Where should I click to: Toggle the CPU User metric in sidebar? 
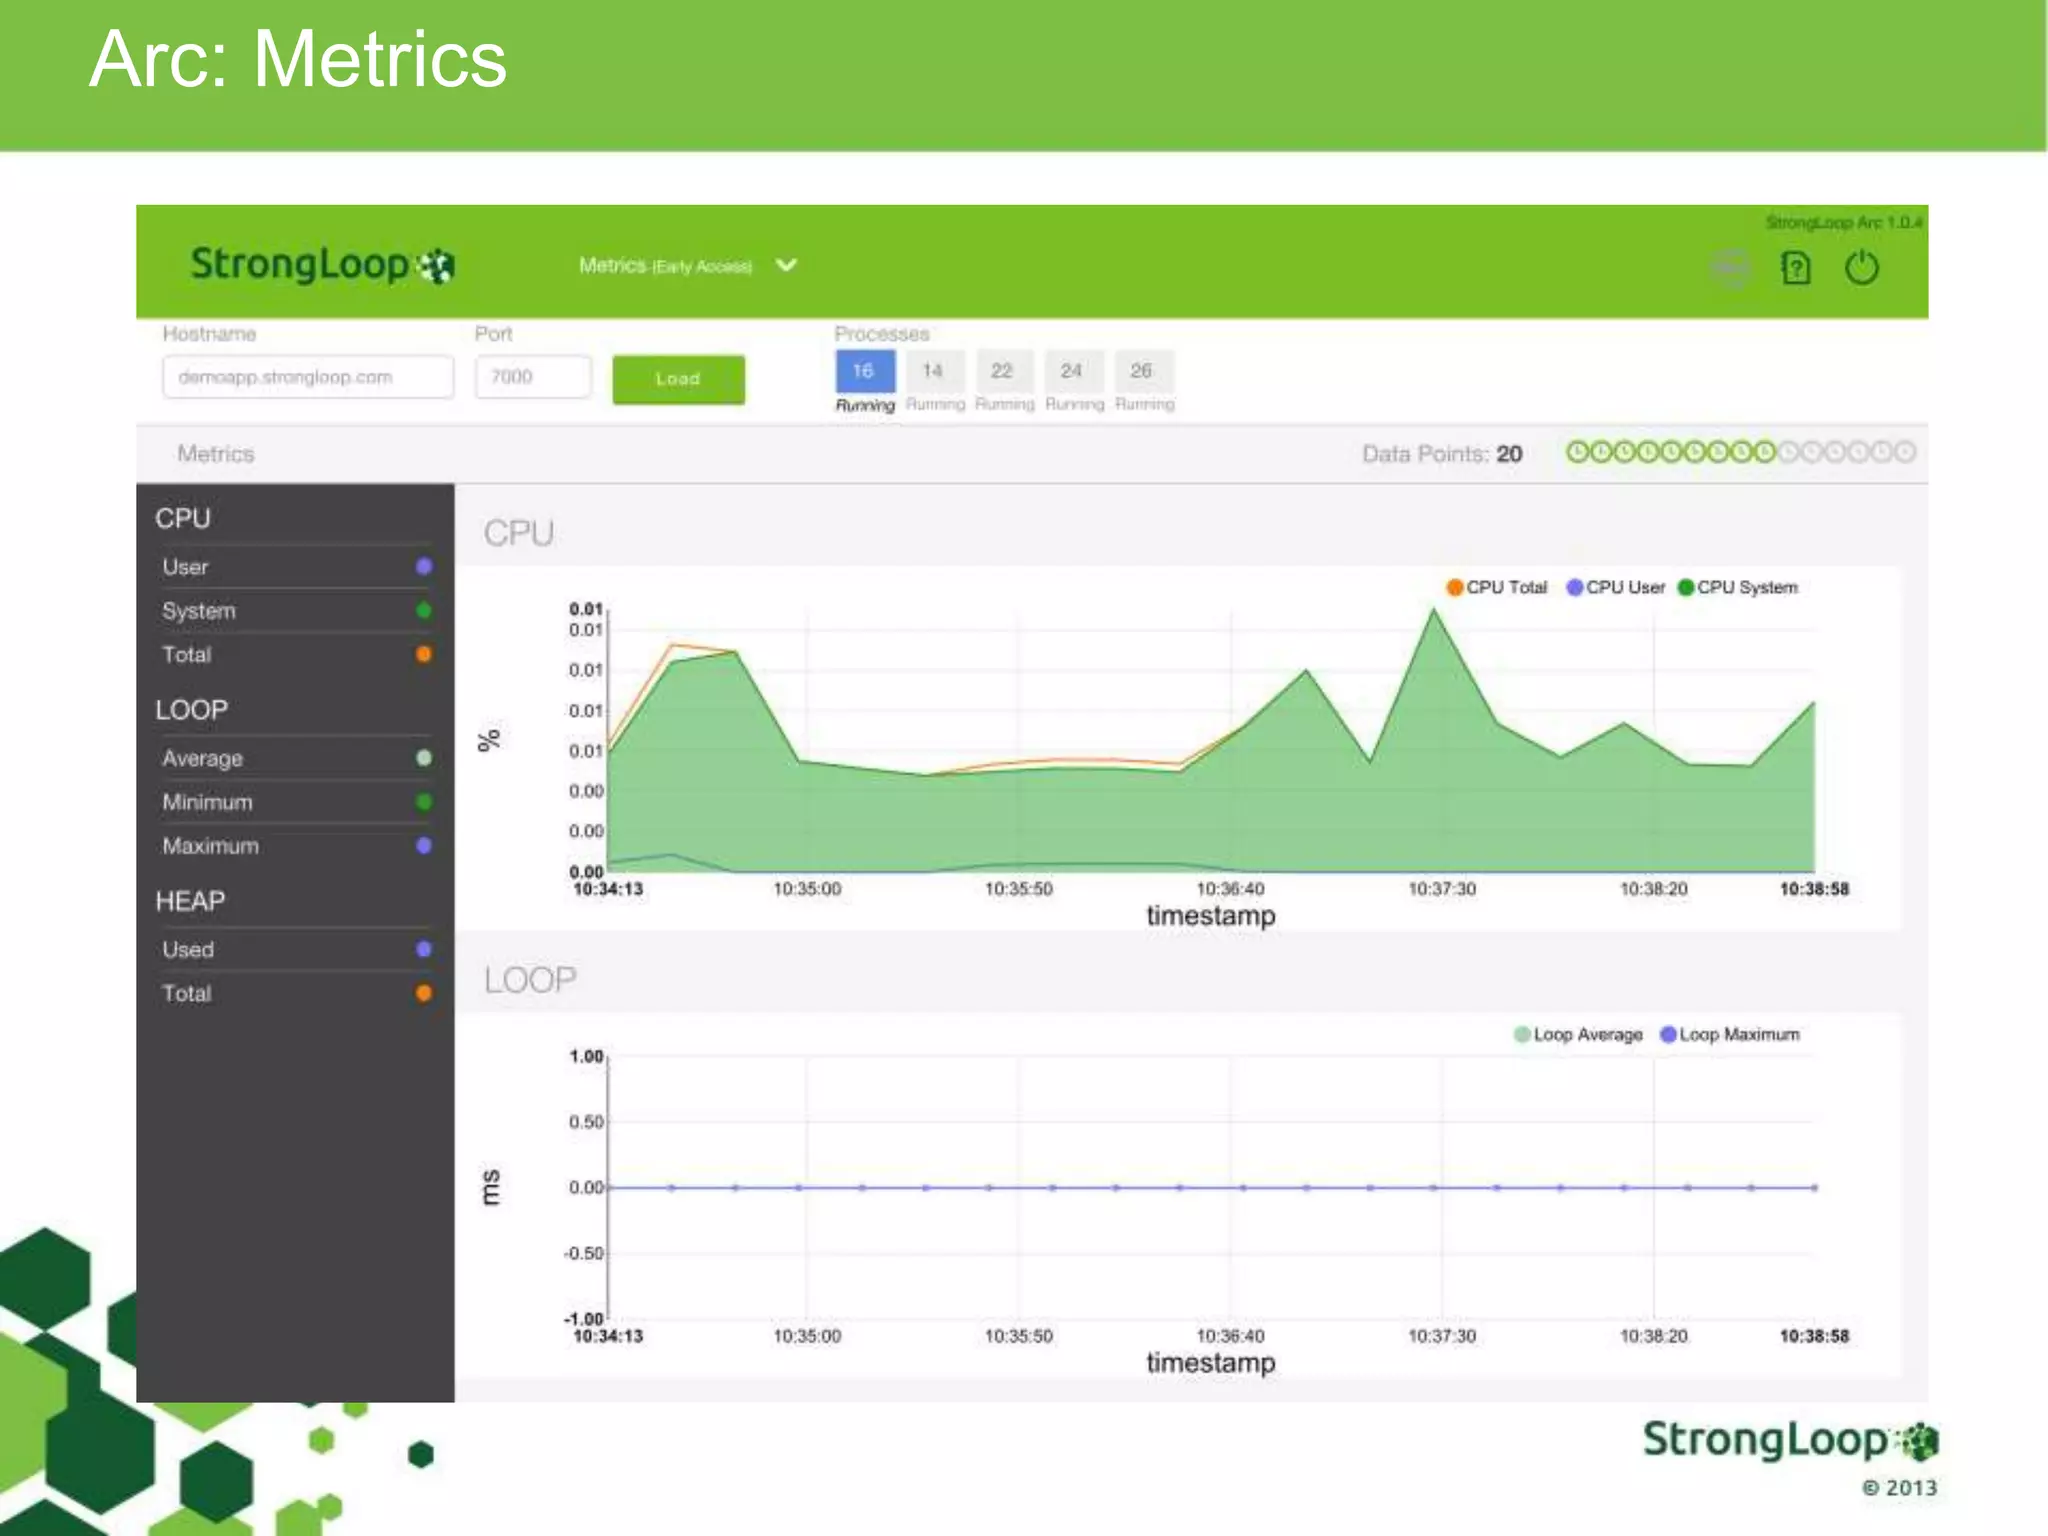296,567
